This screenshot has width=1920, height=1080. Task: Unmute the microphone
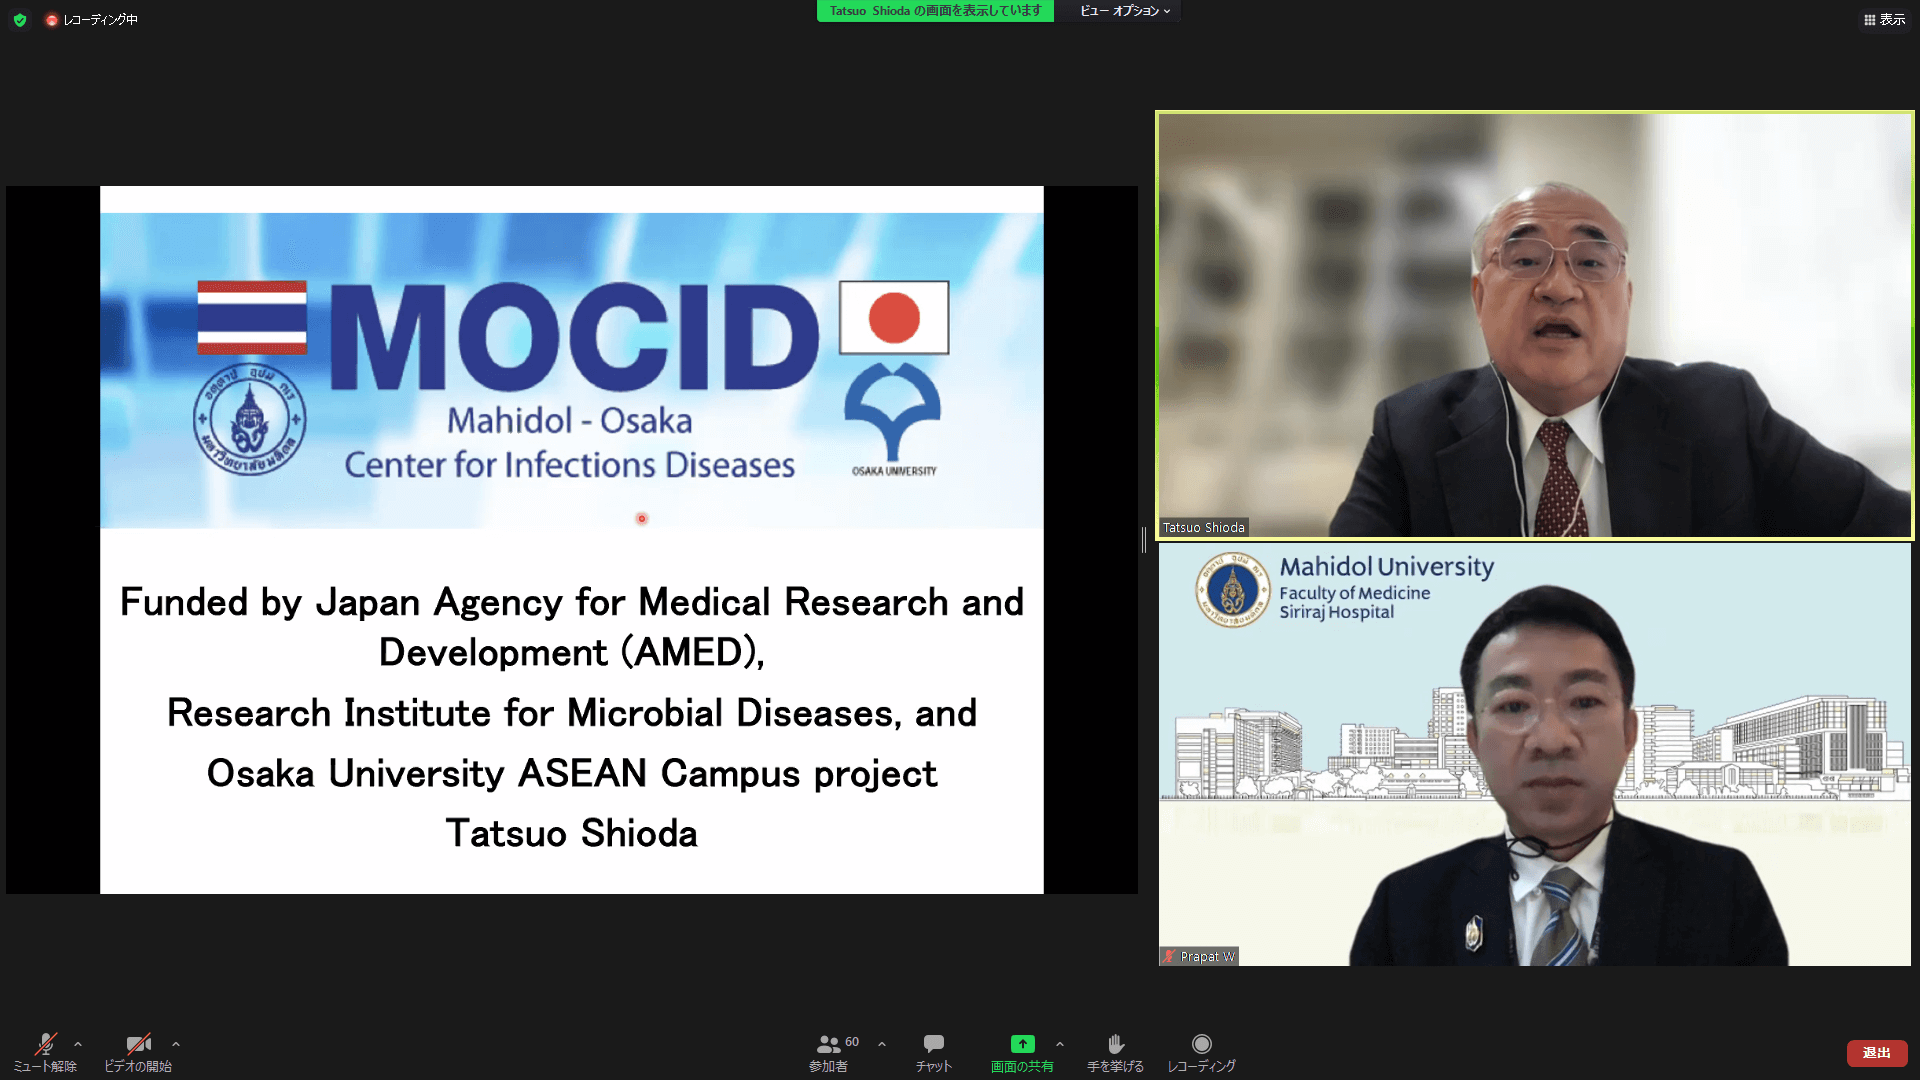(x=45, y=1046)
